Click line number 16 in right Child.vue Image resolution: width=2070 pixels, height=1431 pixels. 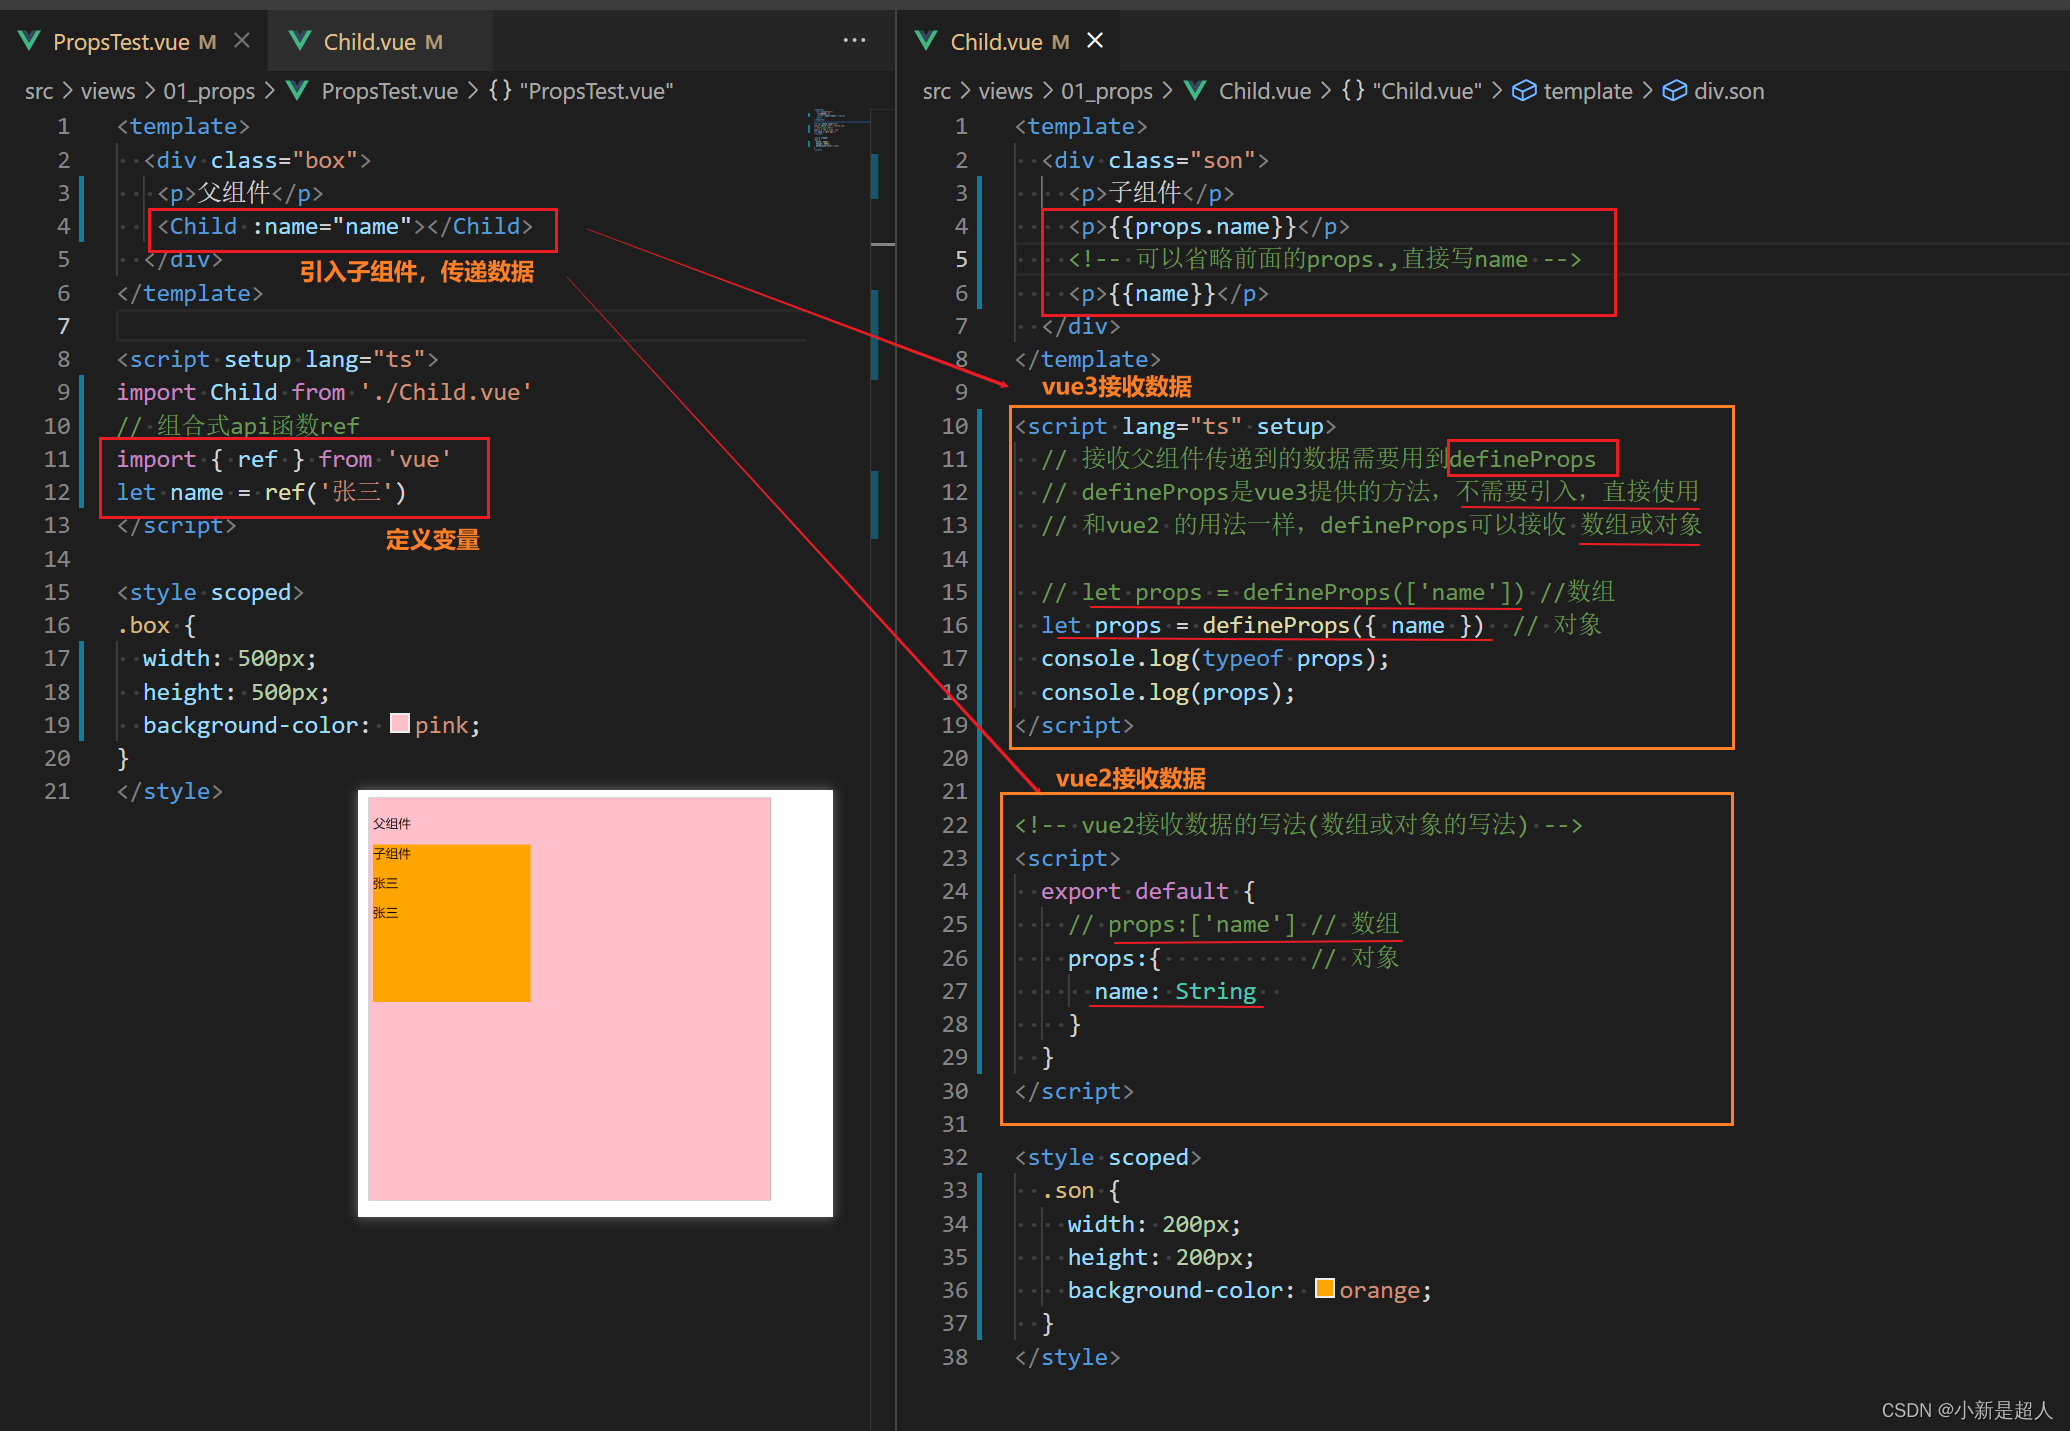955,625
